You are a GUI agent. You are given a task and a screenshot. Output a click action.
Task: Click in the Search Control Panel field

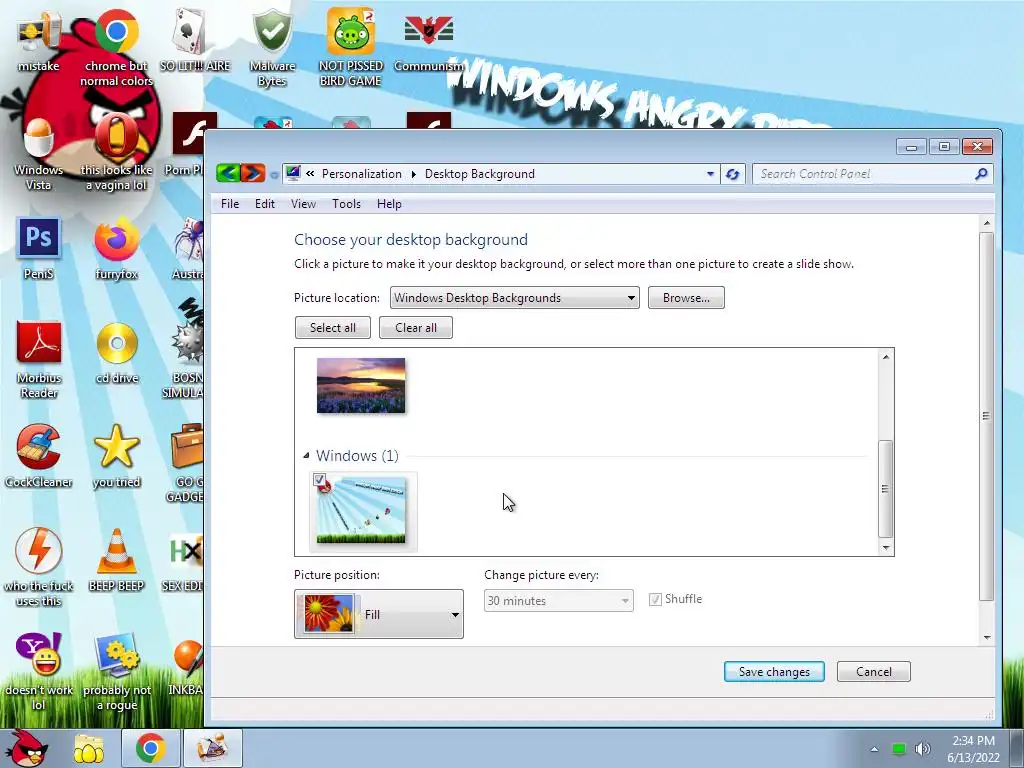click(864, 174)
